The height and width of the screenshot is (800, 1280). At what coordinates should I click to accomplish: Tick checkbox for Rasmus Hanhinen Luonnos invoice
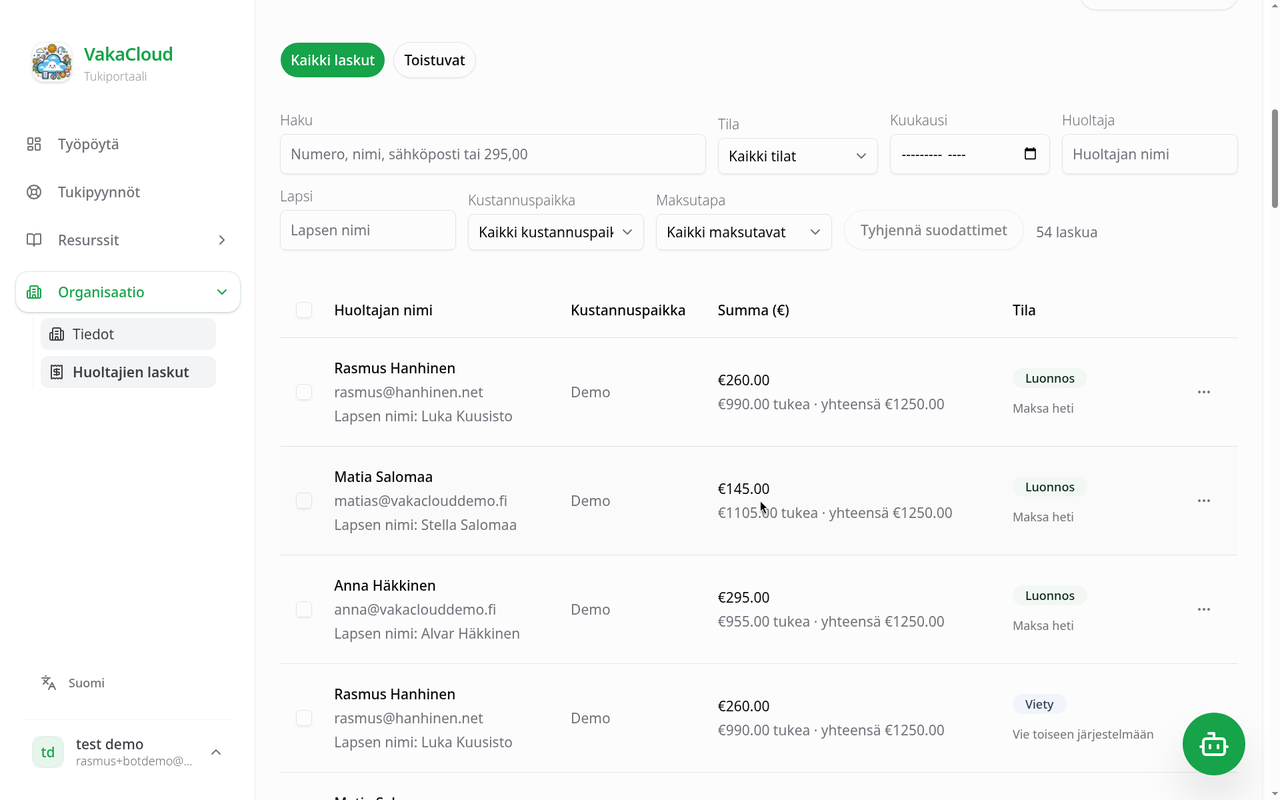tap(304, 392)
